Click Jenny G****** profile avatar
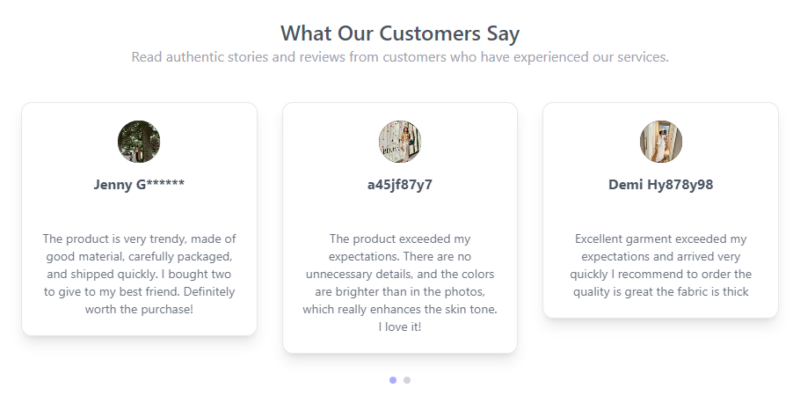 click(x=139, y=142)
